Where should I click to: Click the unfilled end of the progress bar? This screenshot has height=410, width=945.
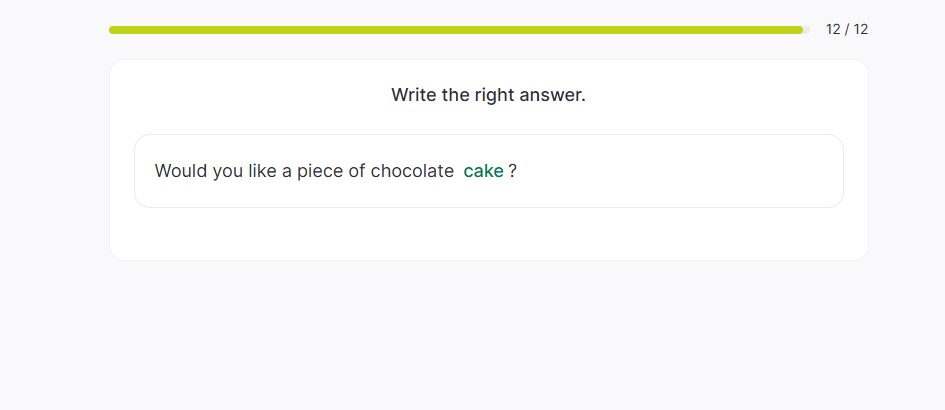click(x=806, y=30)
